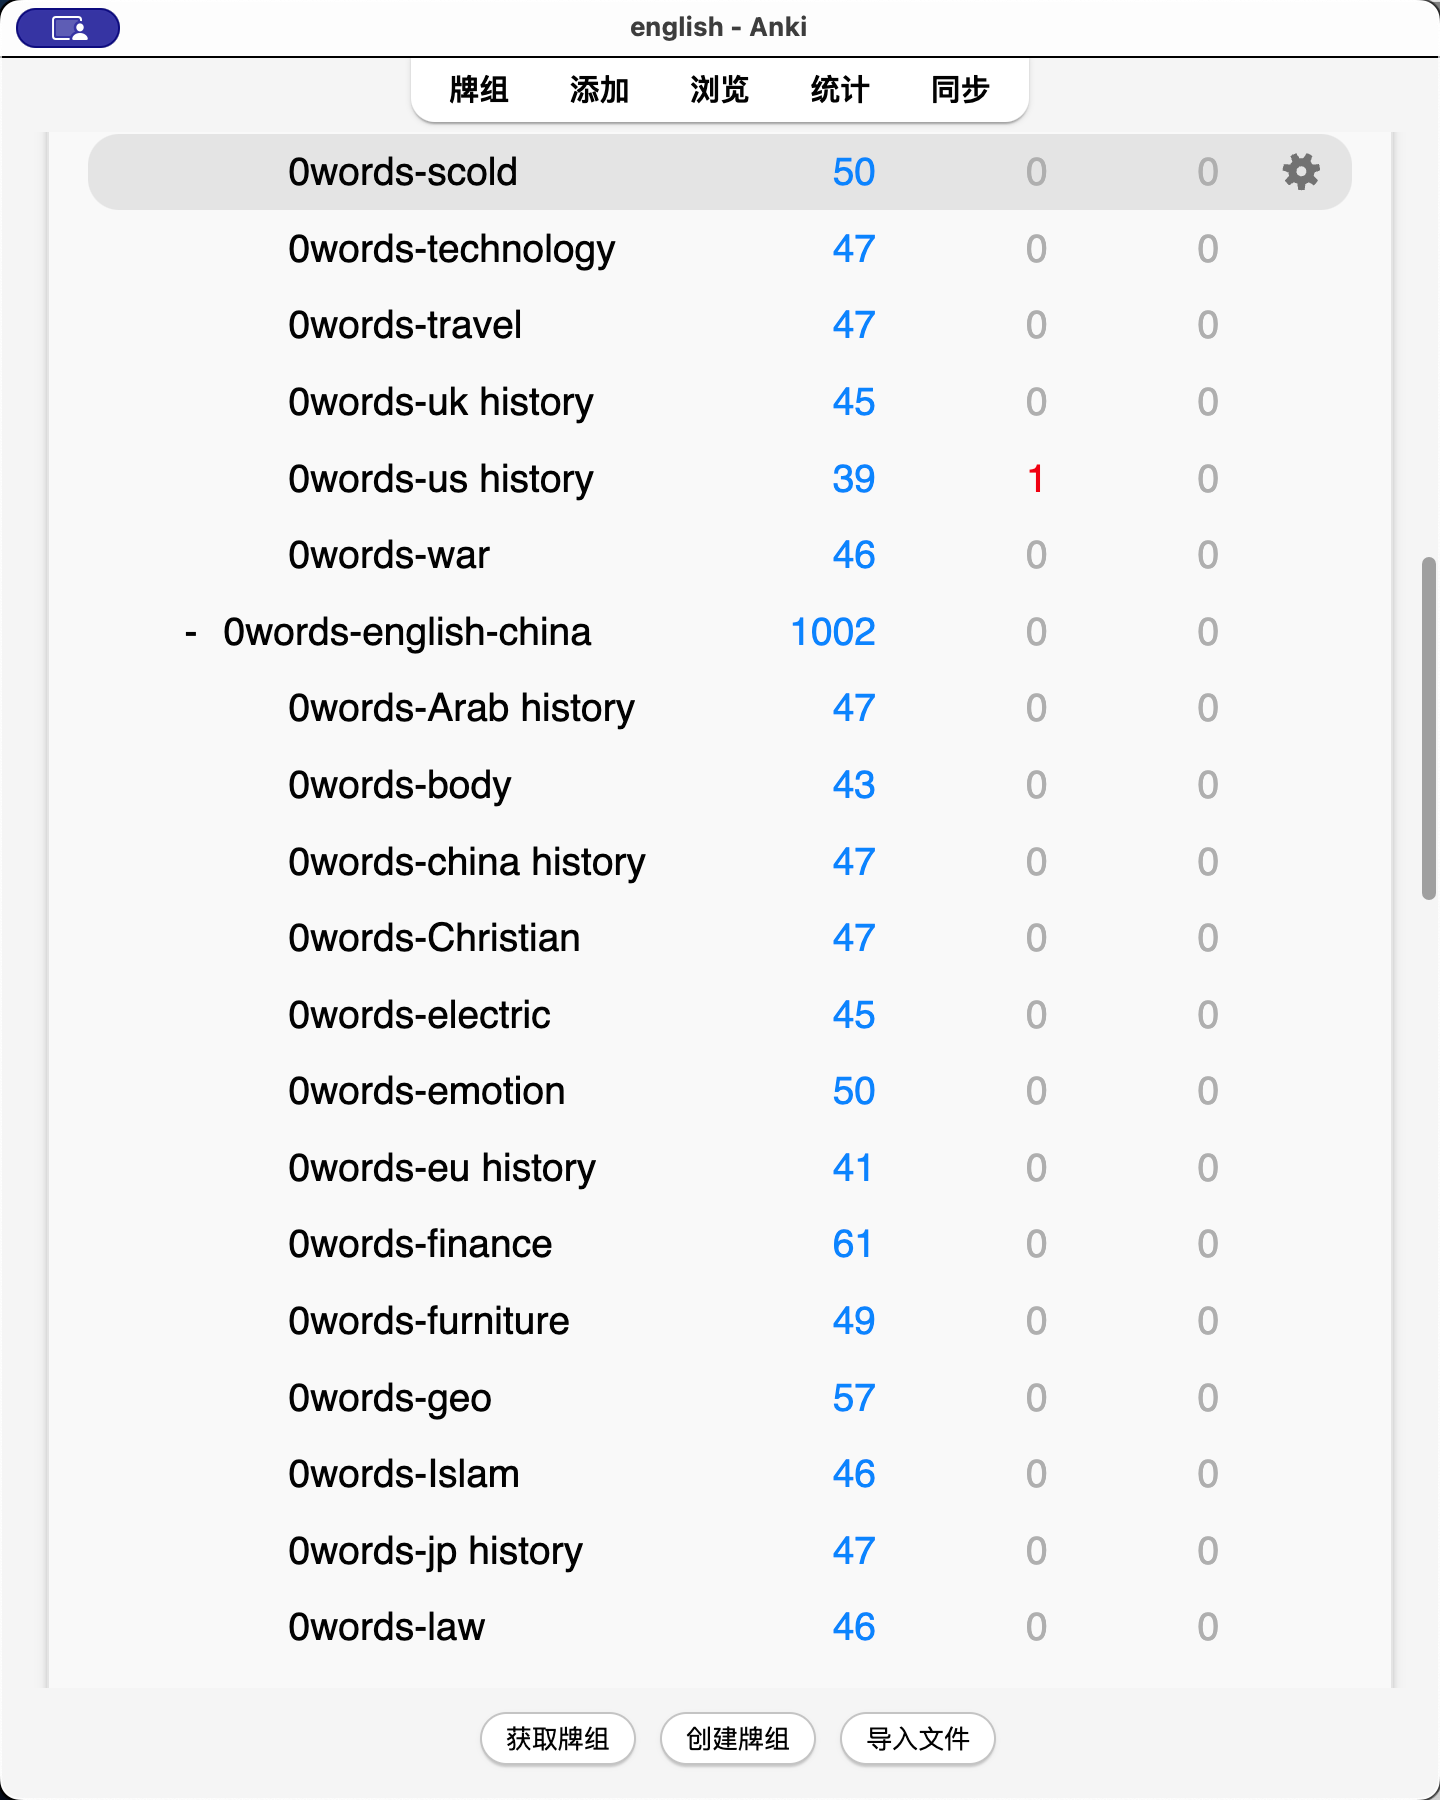Screen dimensions: 1440x1800
Task: Show the 统计 (Stats) screen
Action: [x=840, y=90]
